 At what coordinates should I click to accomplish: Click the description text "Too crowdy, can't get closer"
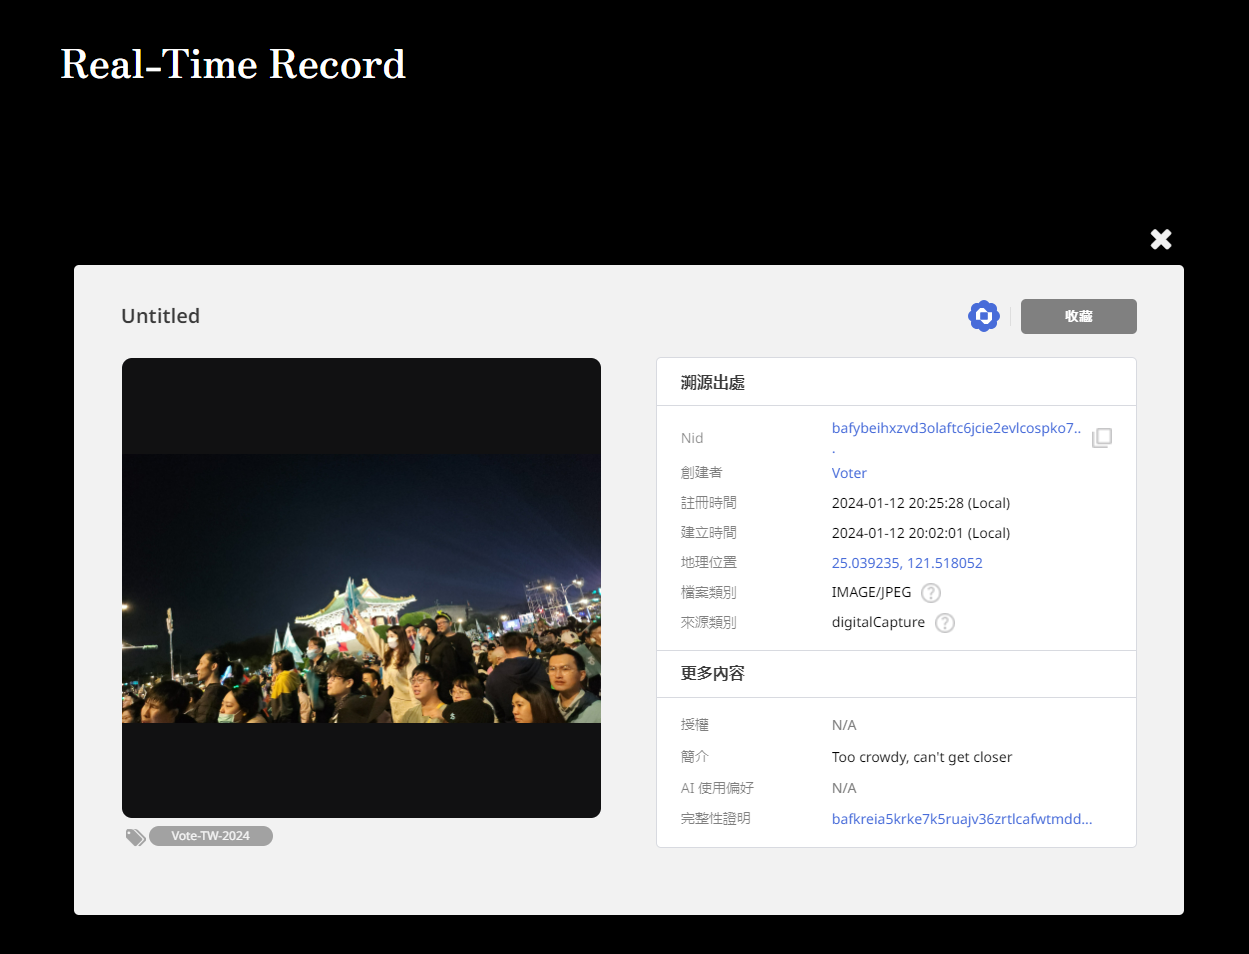pyautogui.click(x=921, y=757)
